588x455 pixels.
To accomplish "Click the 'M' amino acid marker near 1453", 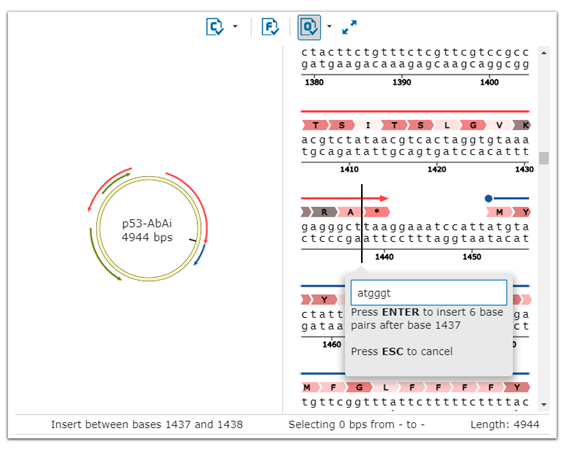I will pyautogui.click(x=499, y=212).
